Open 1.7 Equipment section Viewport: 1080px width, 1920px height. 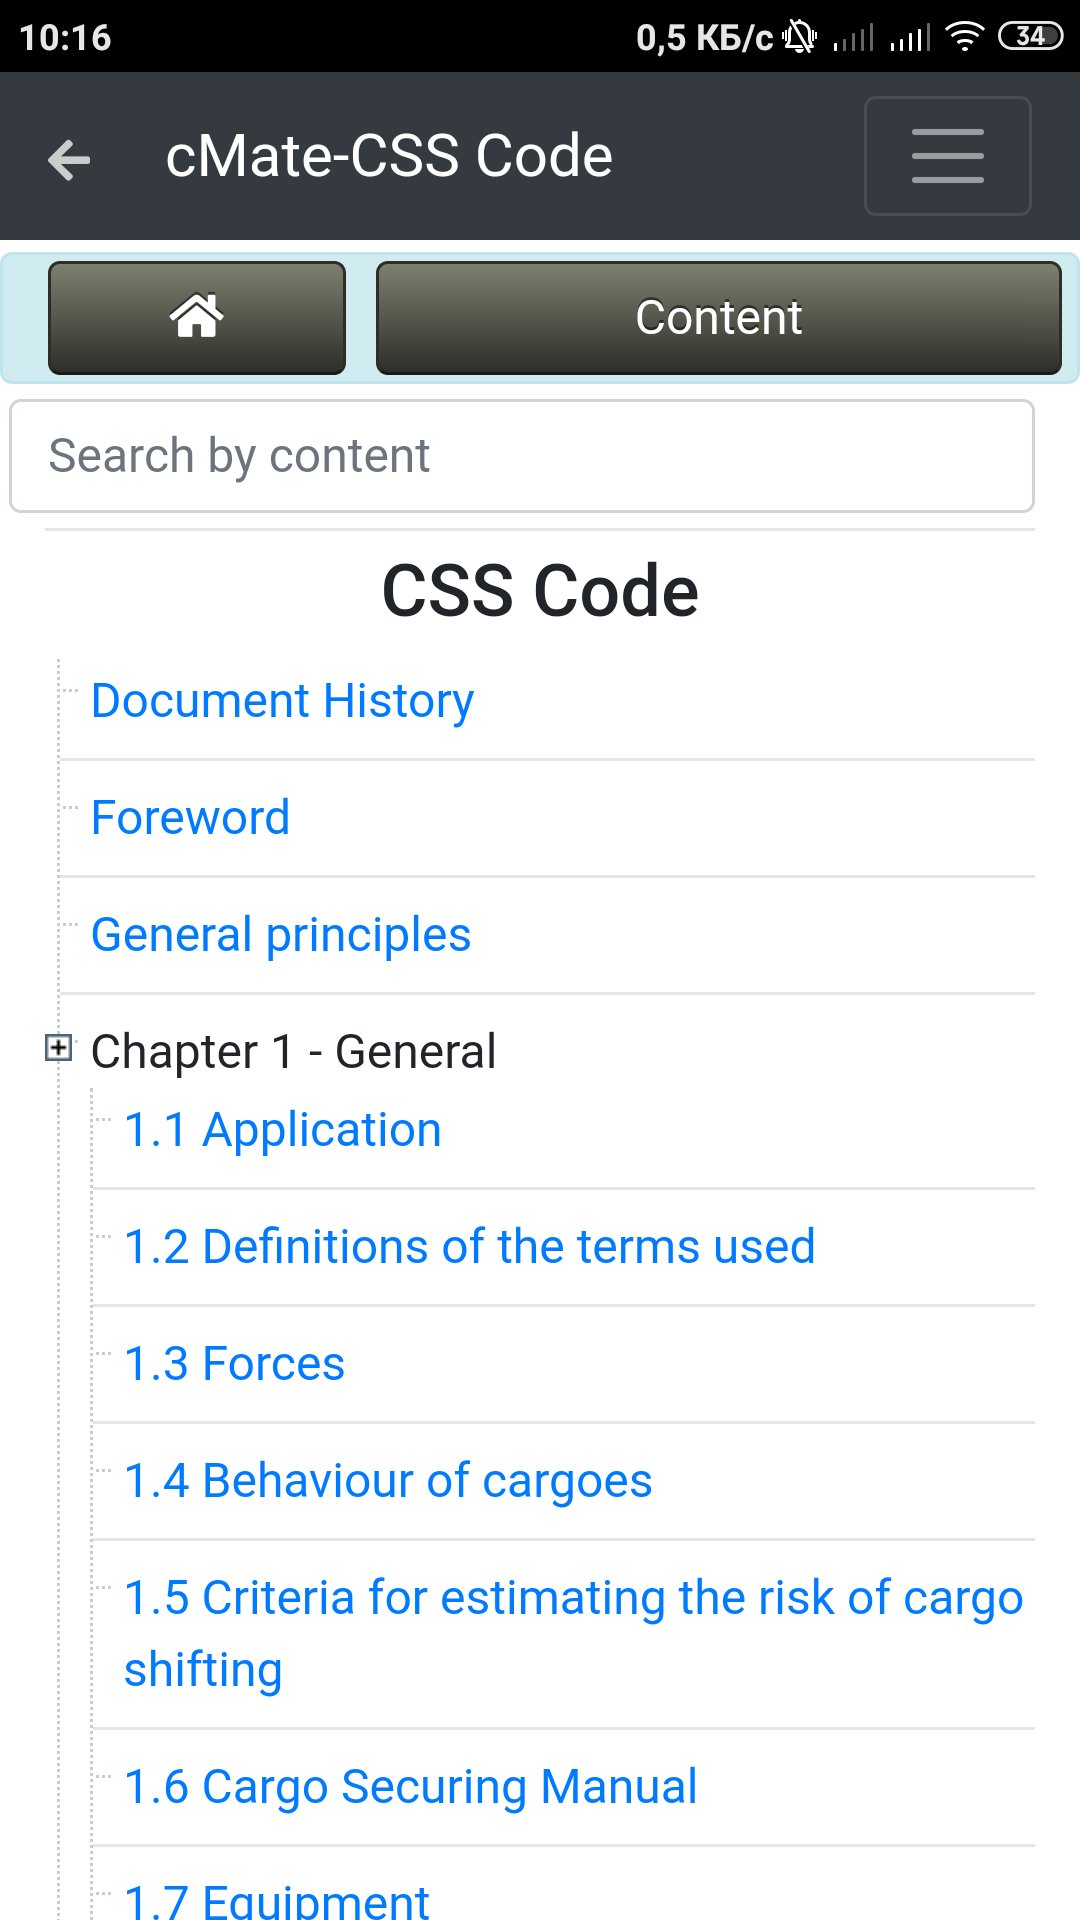[x=276, y=1900]
